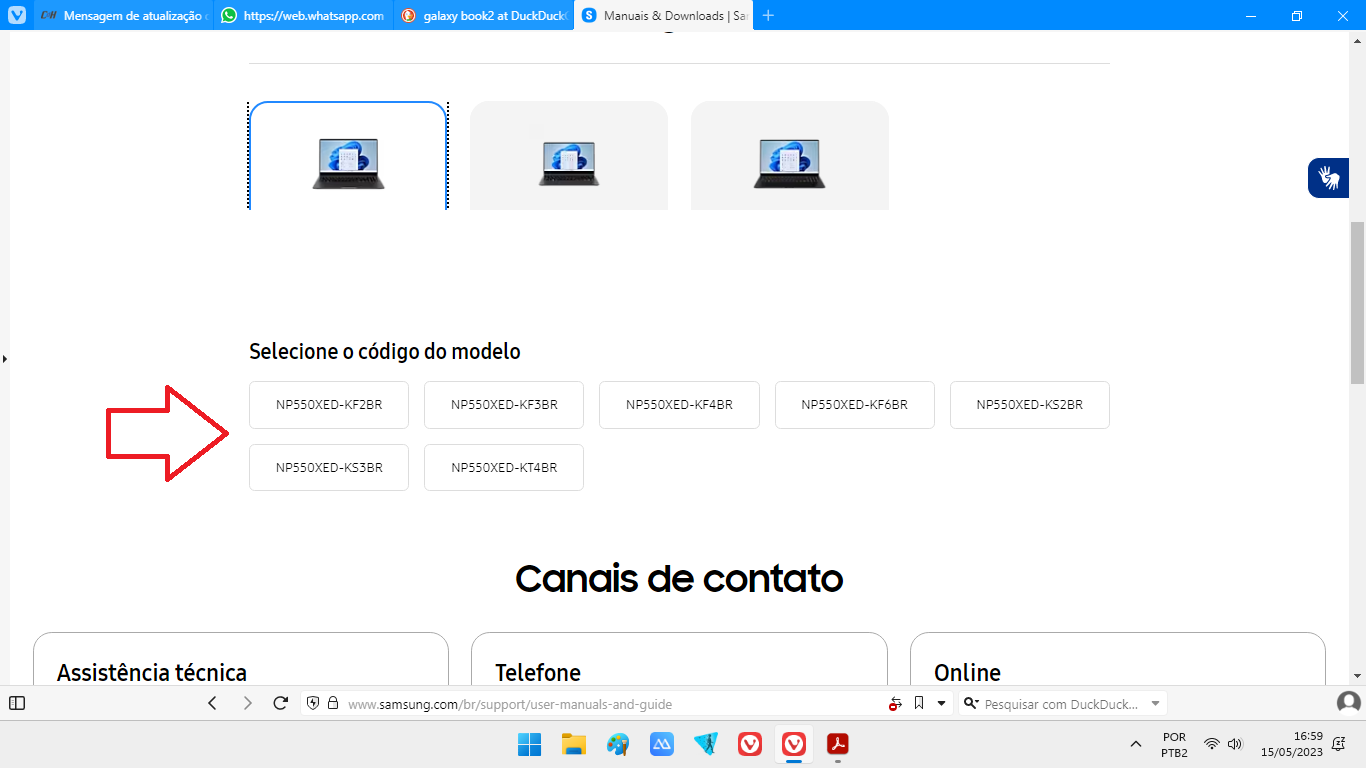The width and height of the screenshot is (1366, 768).
Task: Expand the address bar dropdown arrow
Action: (x=941, y=704)
